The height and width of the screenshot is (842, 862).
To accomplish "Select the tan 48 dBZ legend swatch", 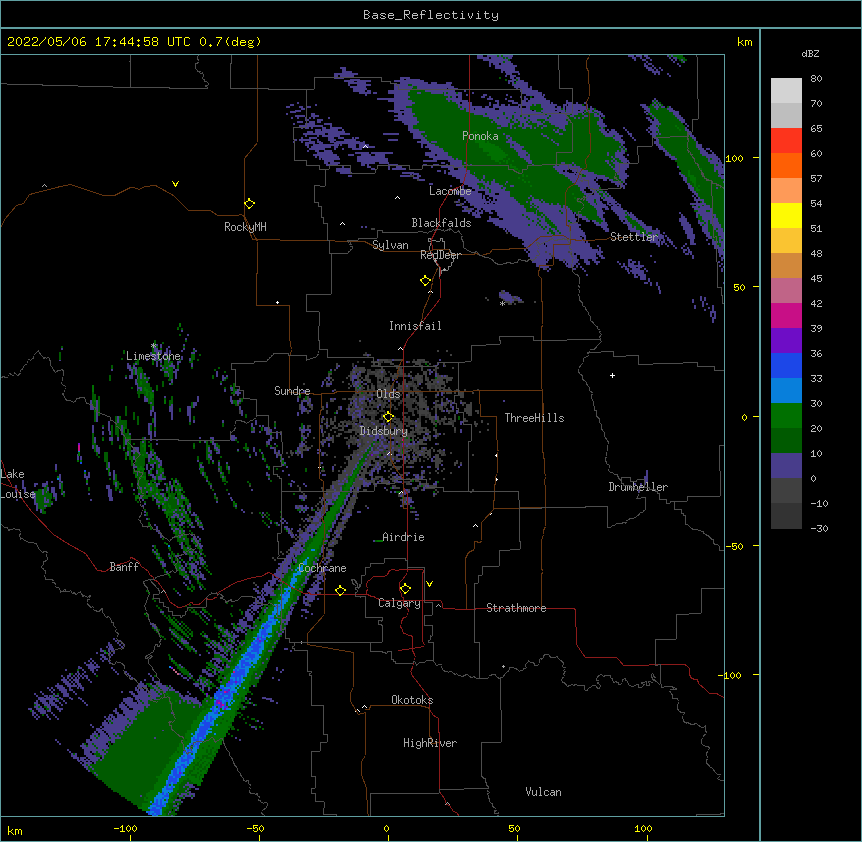I will (786, 265).
